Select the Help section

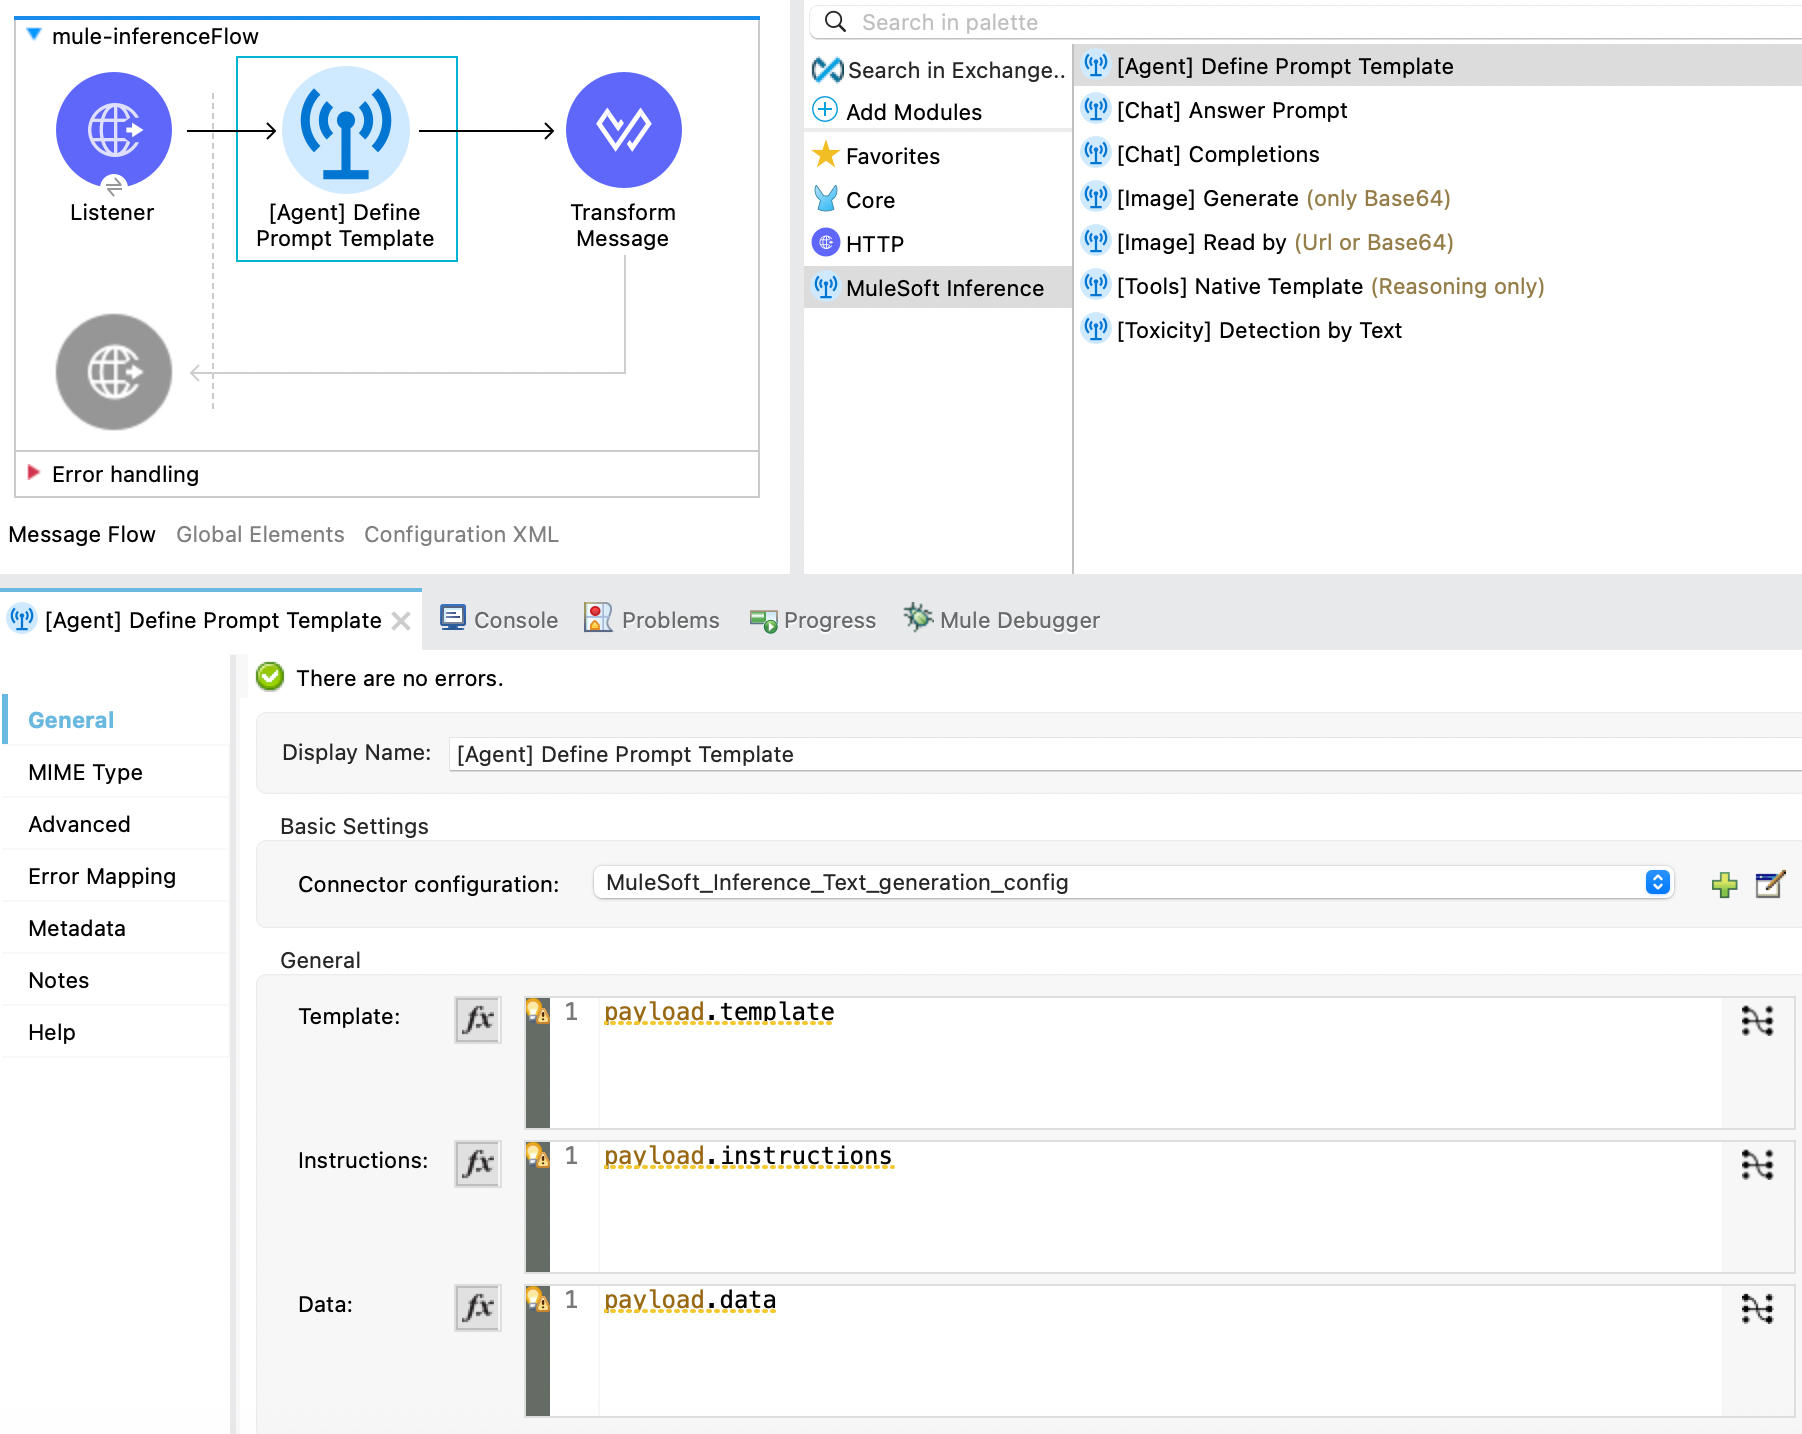point(116,1032)
